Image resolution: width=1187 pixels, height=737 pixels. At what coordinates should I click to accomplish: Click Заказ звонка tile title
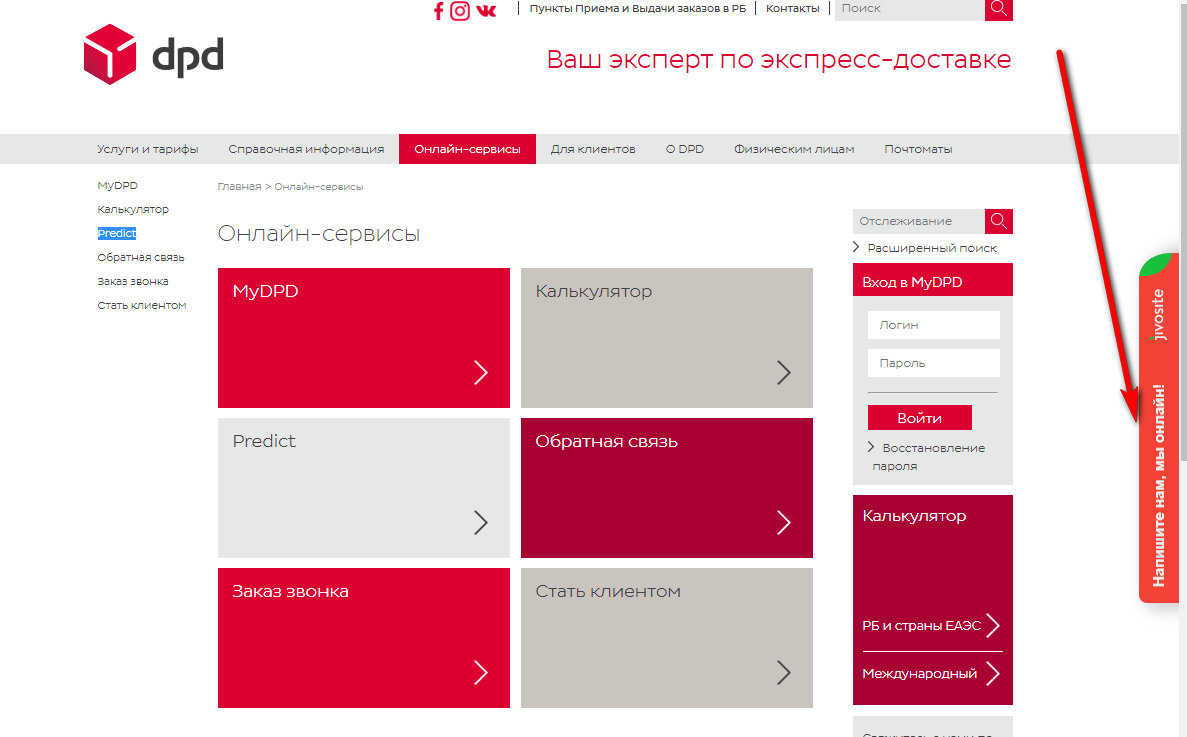pyautogui.click(x=290, y=592)
